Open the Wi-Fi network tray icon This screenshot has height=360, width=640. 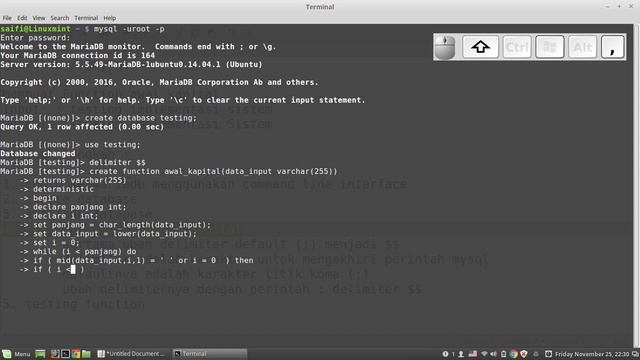(x=484, y=354)
